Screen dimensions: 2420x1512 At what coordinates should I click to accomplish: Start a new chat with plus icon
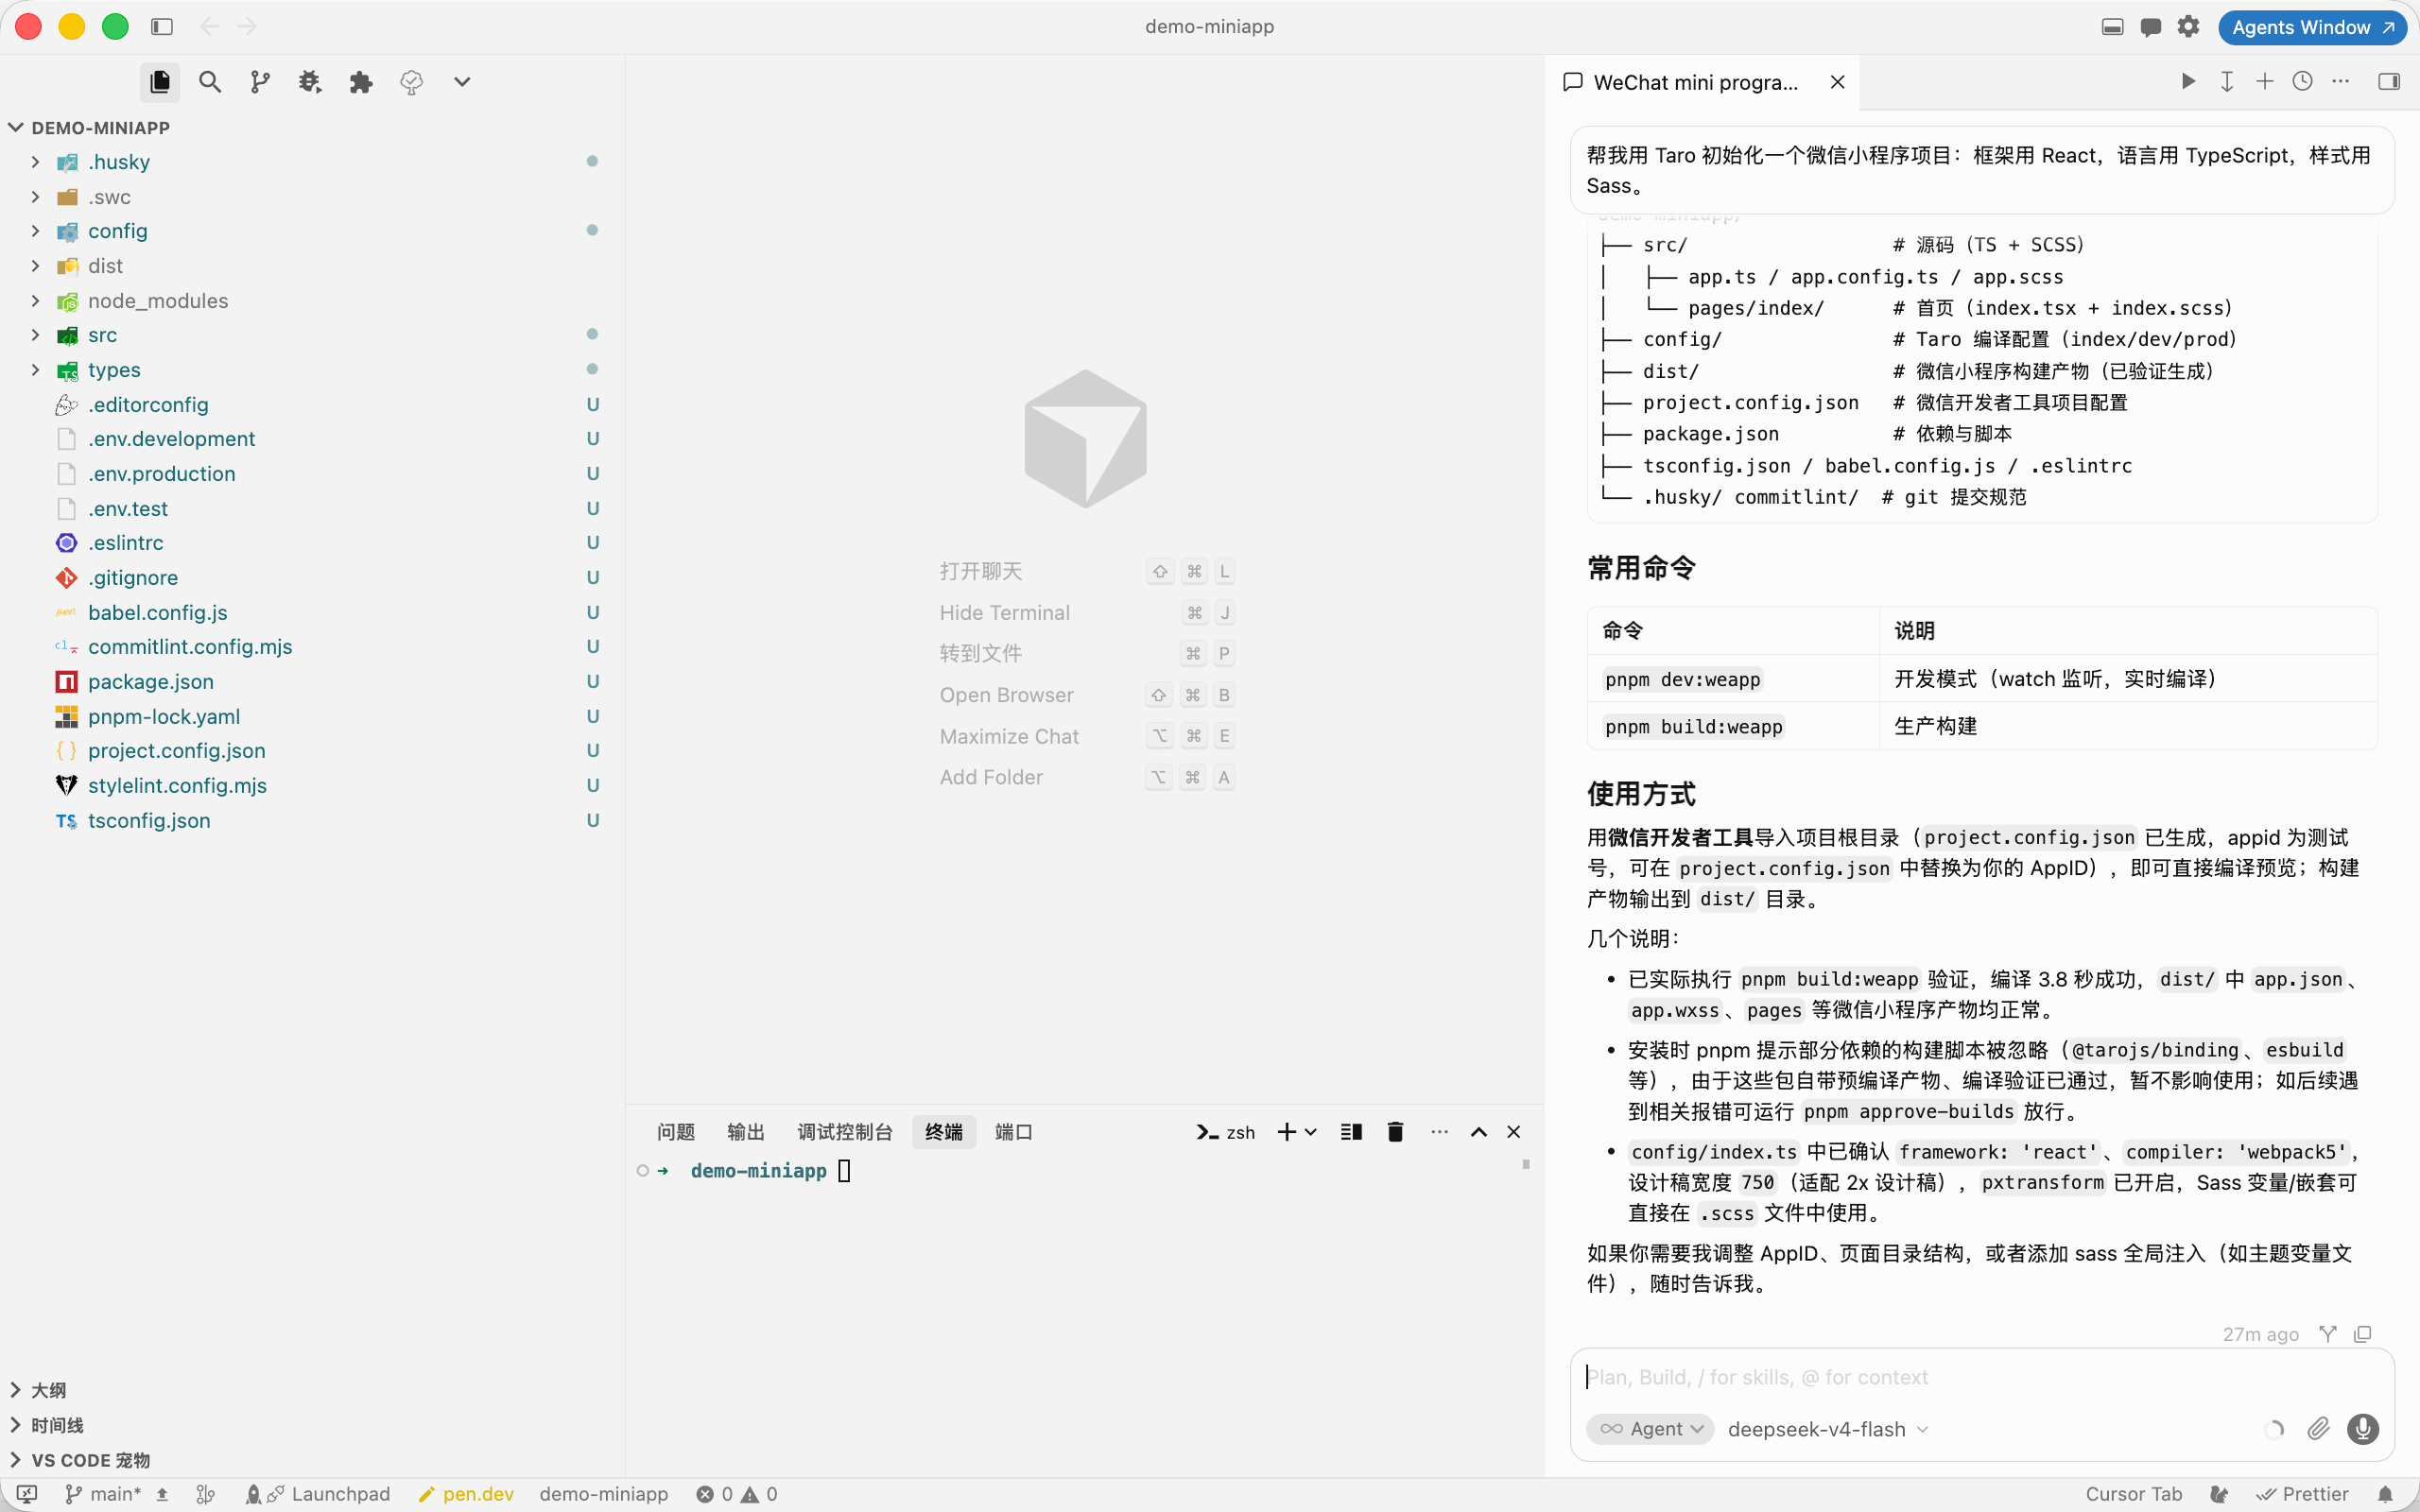(2265, 81)
